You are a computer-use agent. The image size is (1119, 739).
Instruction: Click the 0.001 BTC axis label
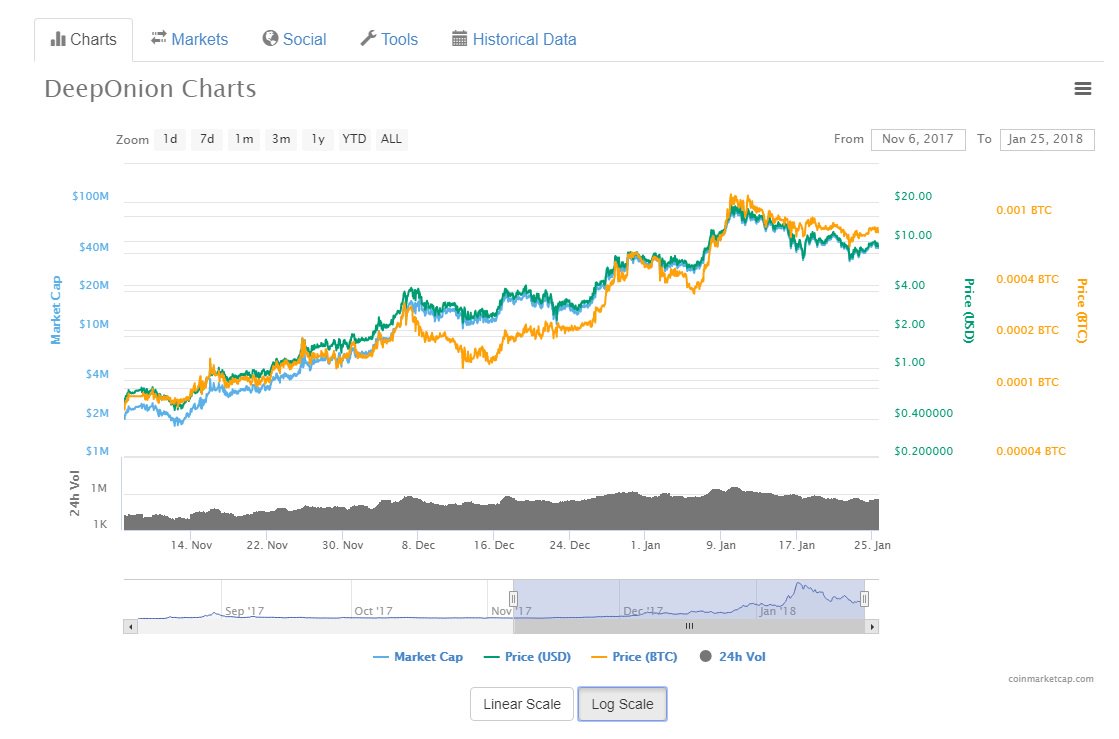[x=1024, y=210]
